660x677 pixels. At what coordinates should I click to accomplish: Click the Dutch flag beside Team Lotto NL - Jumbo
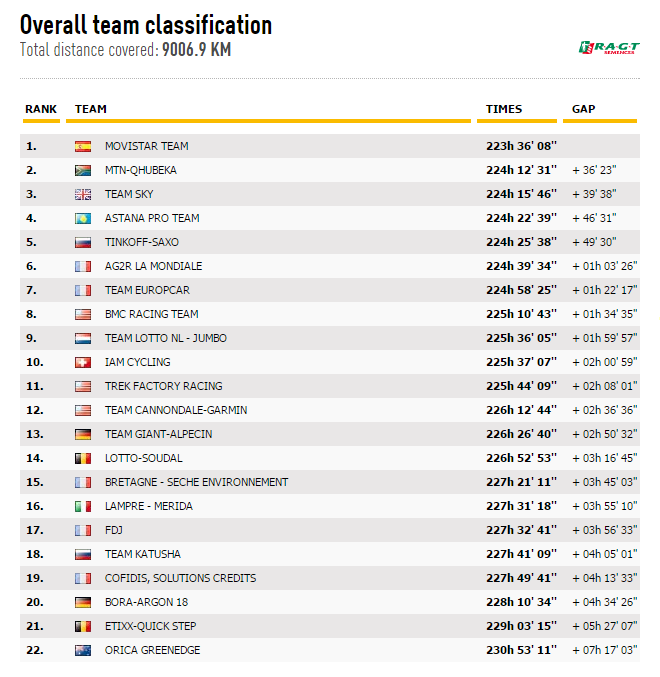[x=83, y=338]
